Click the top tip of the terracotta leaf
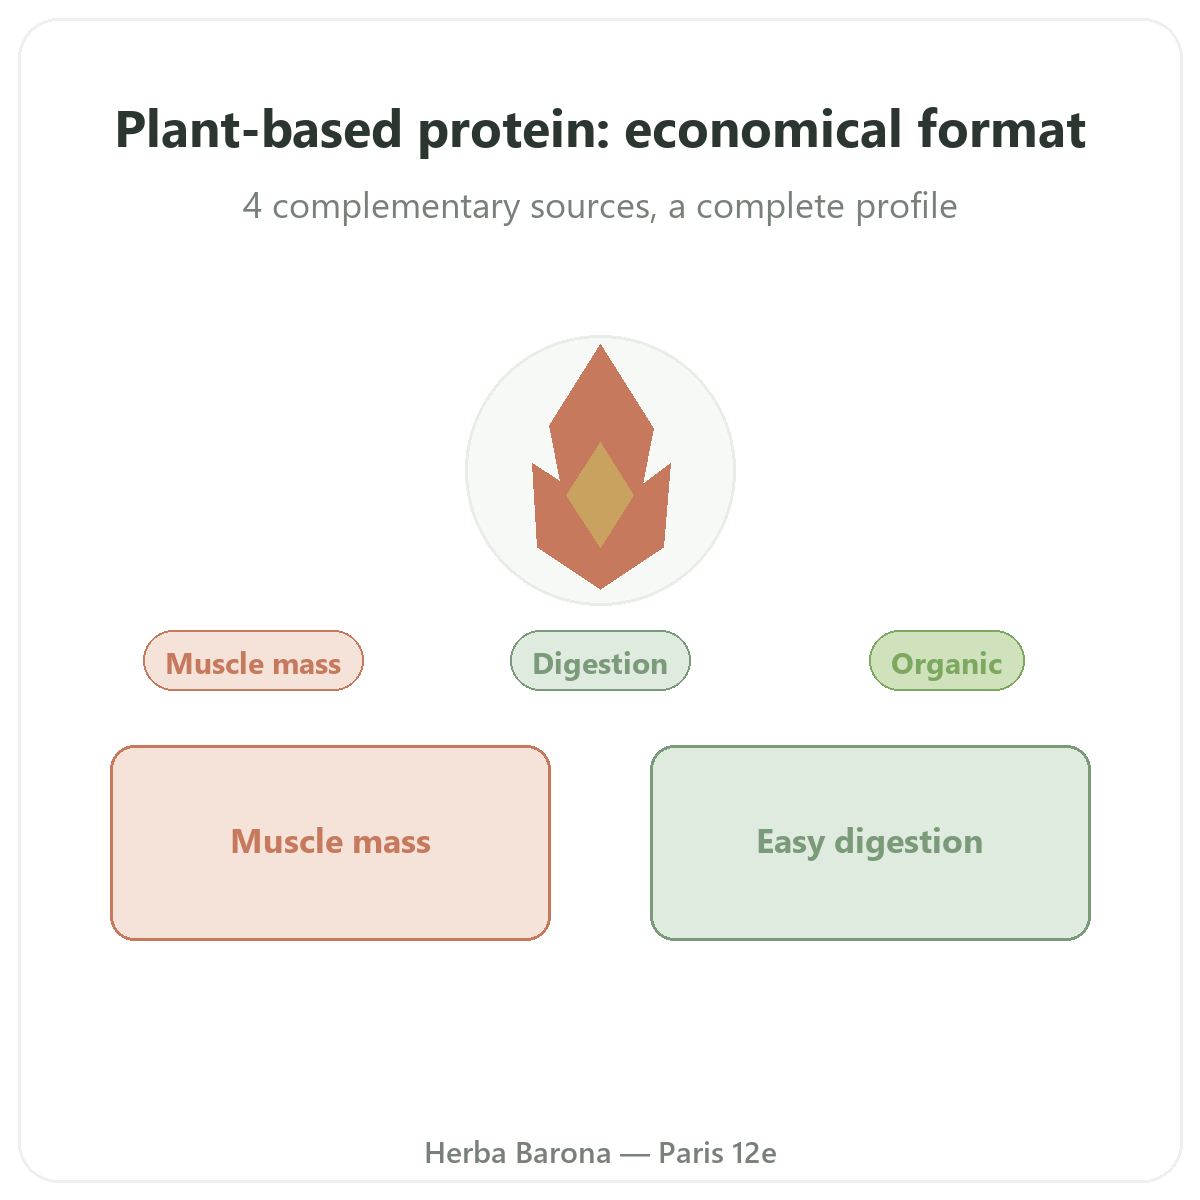Image resolution: width=1200 pixels, height=1200 pixels. click(x=600, y=348)
